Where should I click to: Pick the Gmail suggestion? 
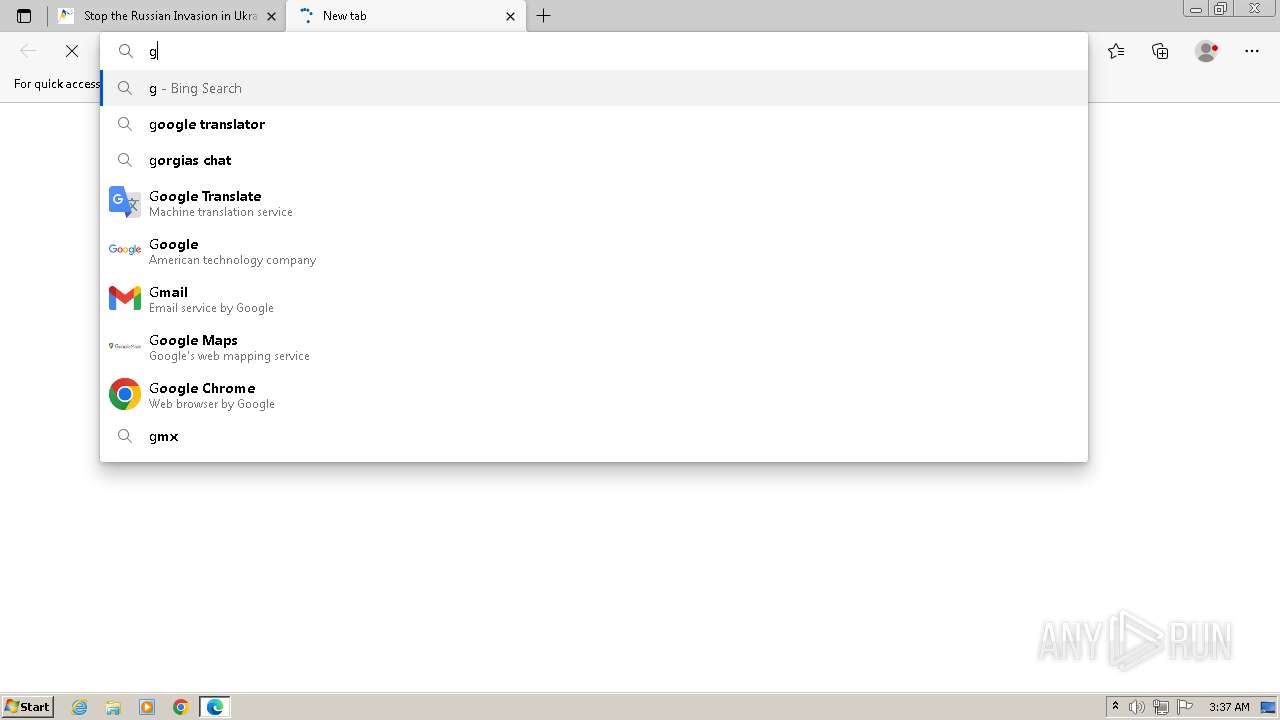[594, 299]
